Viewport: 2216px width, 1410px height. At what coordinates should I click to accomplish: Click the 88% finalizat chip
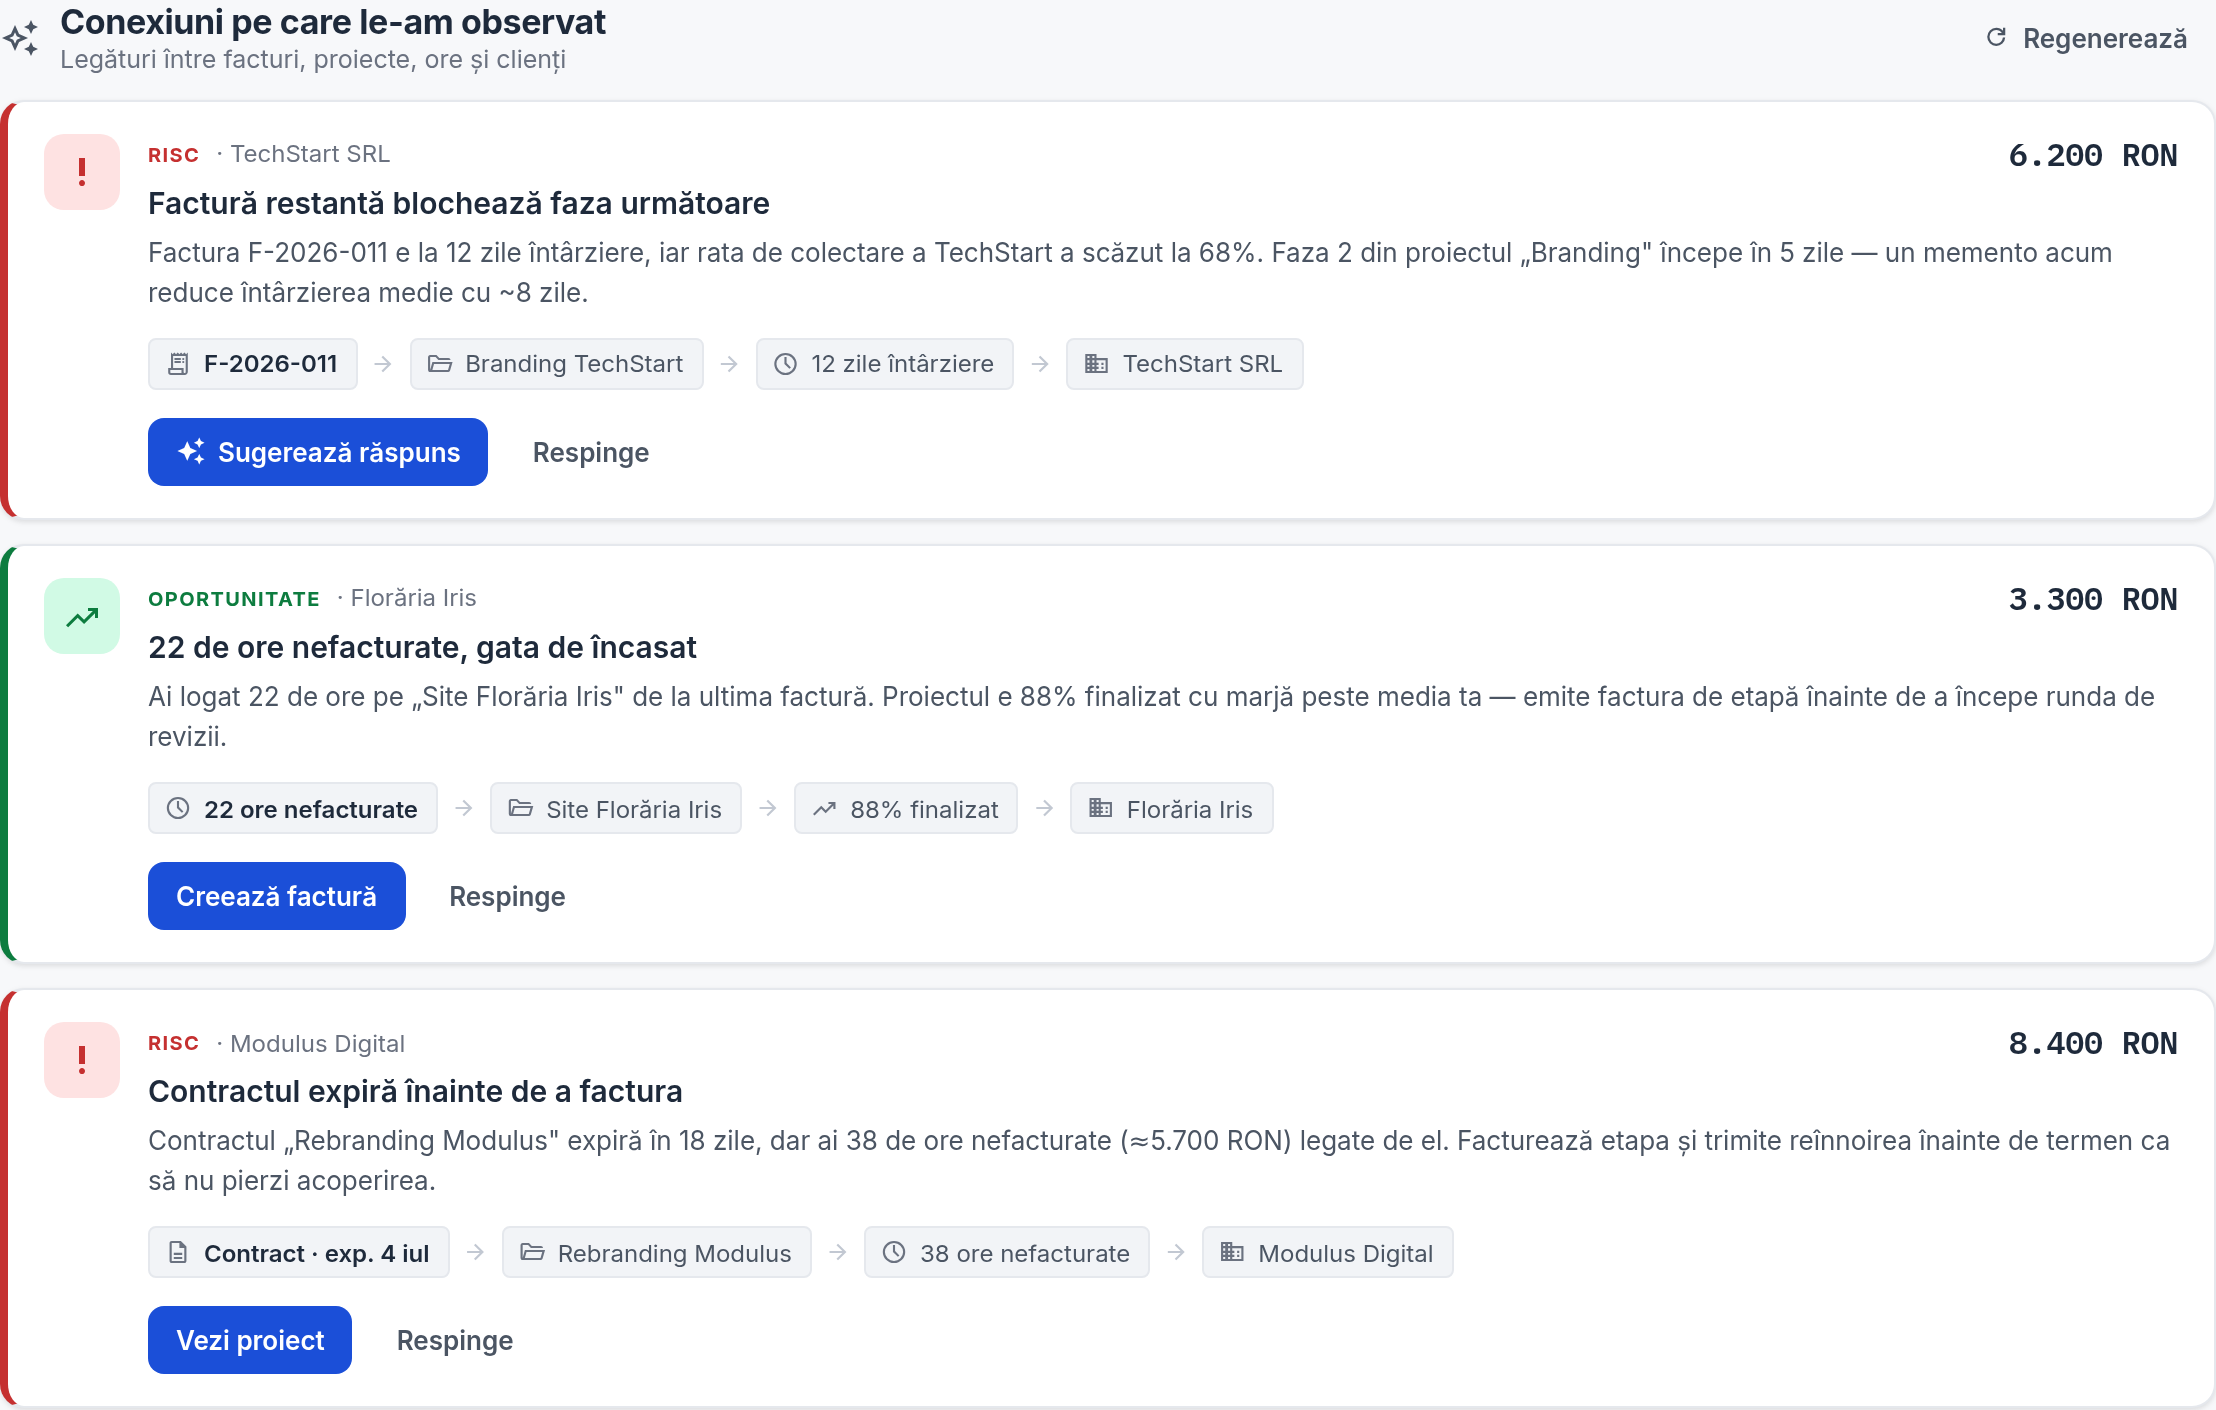[x=906, y=808]
